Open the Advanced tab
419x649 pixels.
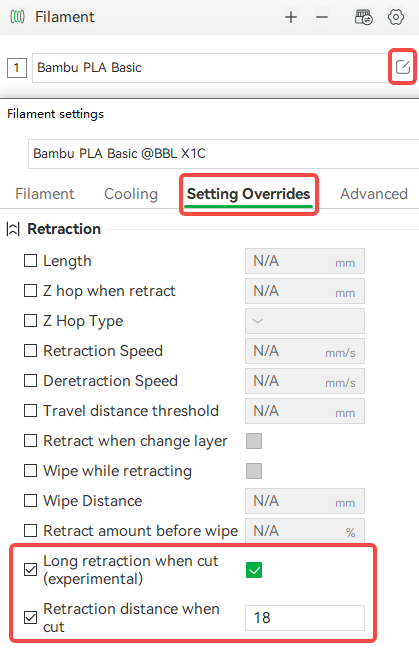pos(374,194)
